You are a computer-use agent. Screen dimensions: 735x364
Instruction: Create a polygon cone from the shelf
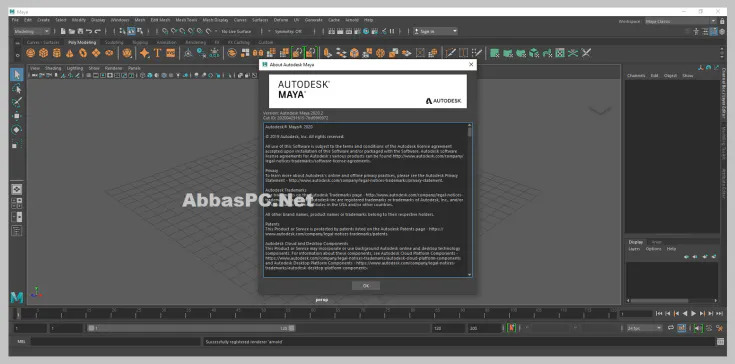pos(70,53)
